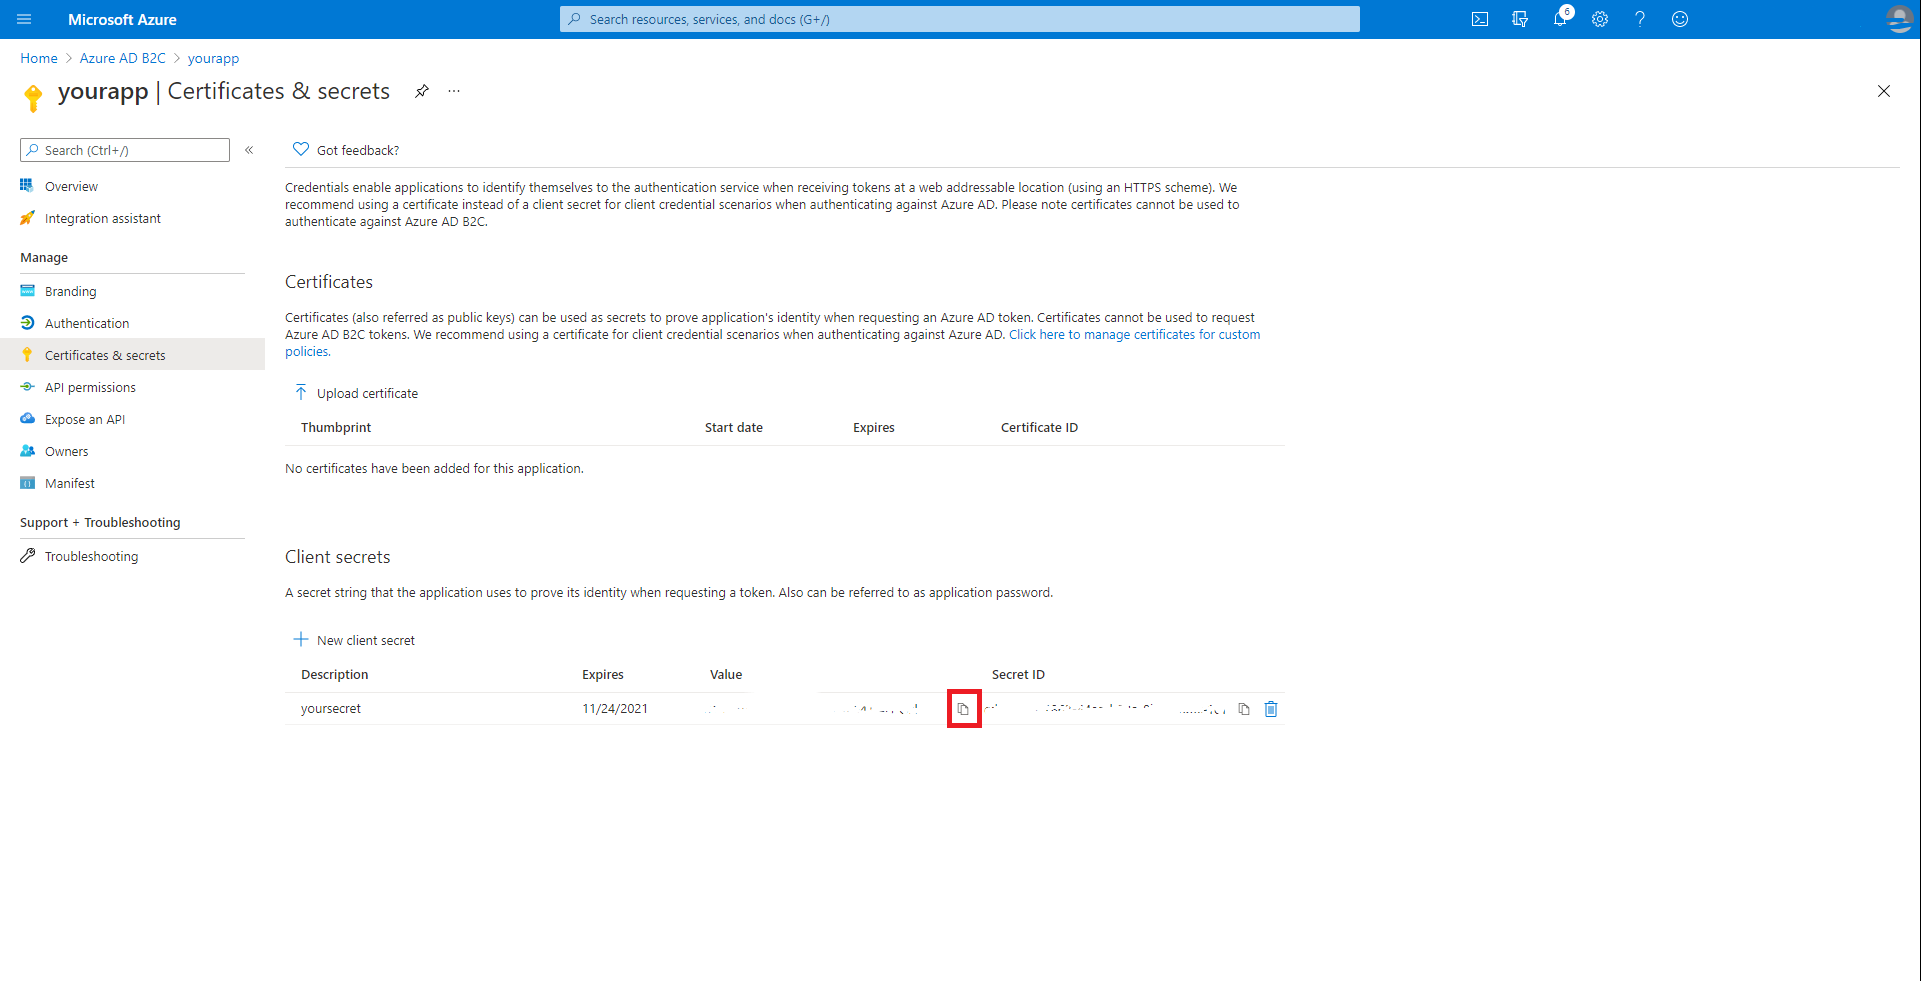
Task: Click the Client secrets section heading
Action: (338, 557)
